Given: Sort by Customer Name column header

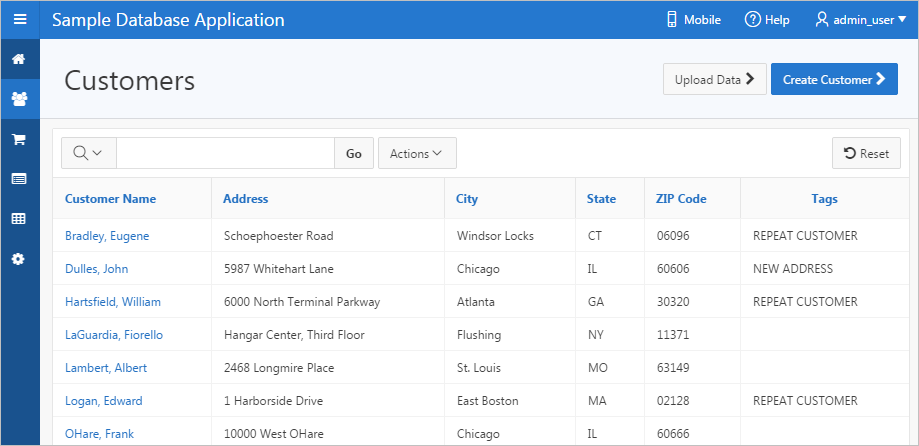Looking at the screenshot, I should [110, 199].
